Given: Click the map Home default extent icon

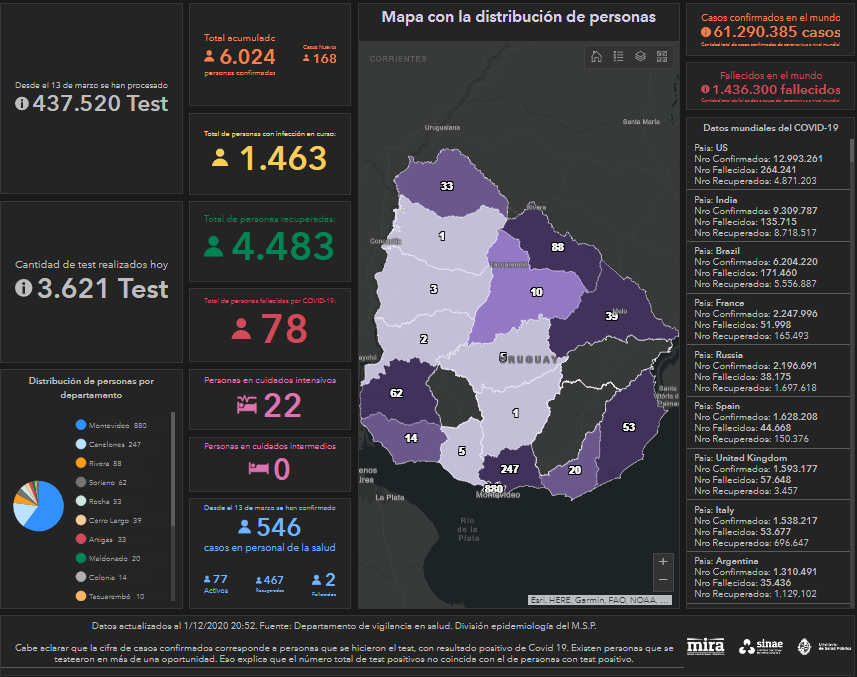Looking at the screenshot, I should pos(597,56).
